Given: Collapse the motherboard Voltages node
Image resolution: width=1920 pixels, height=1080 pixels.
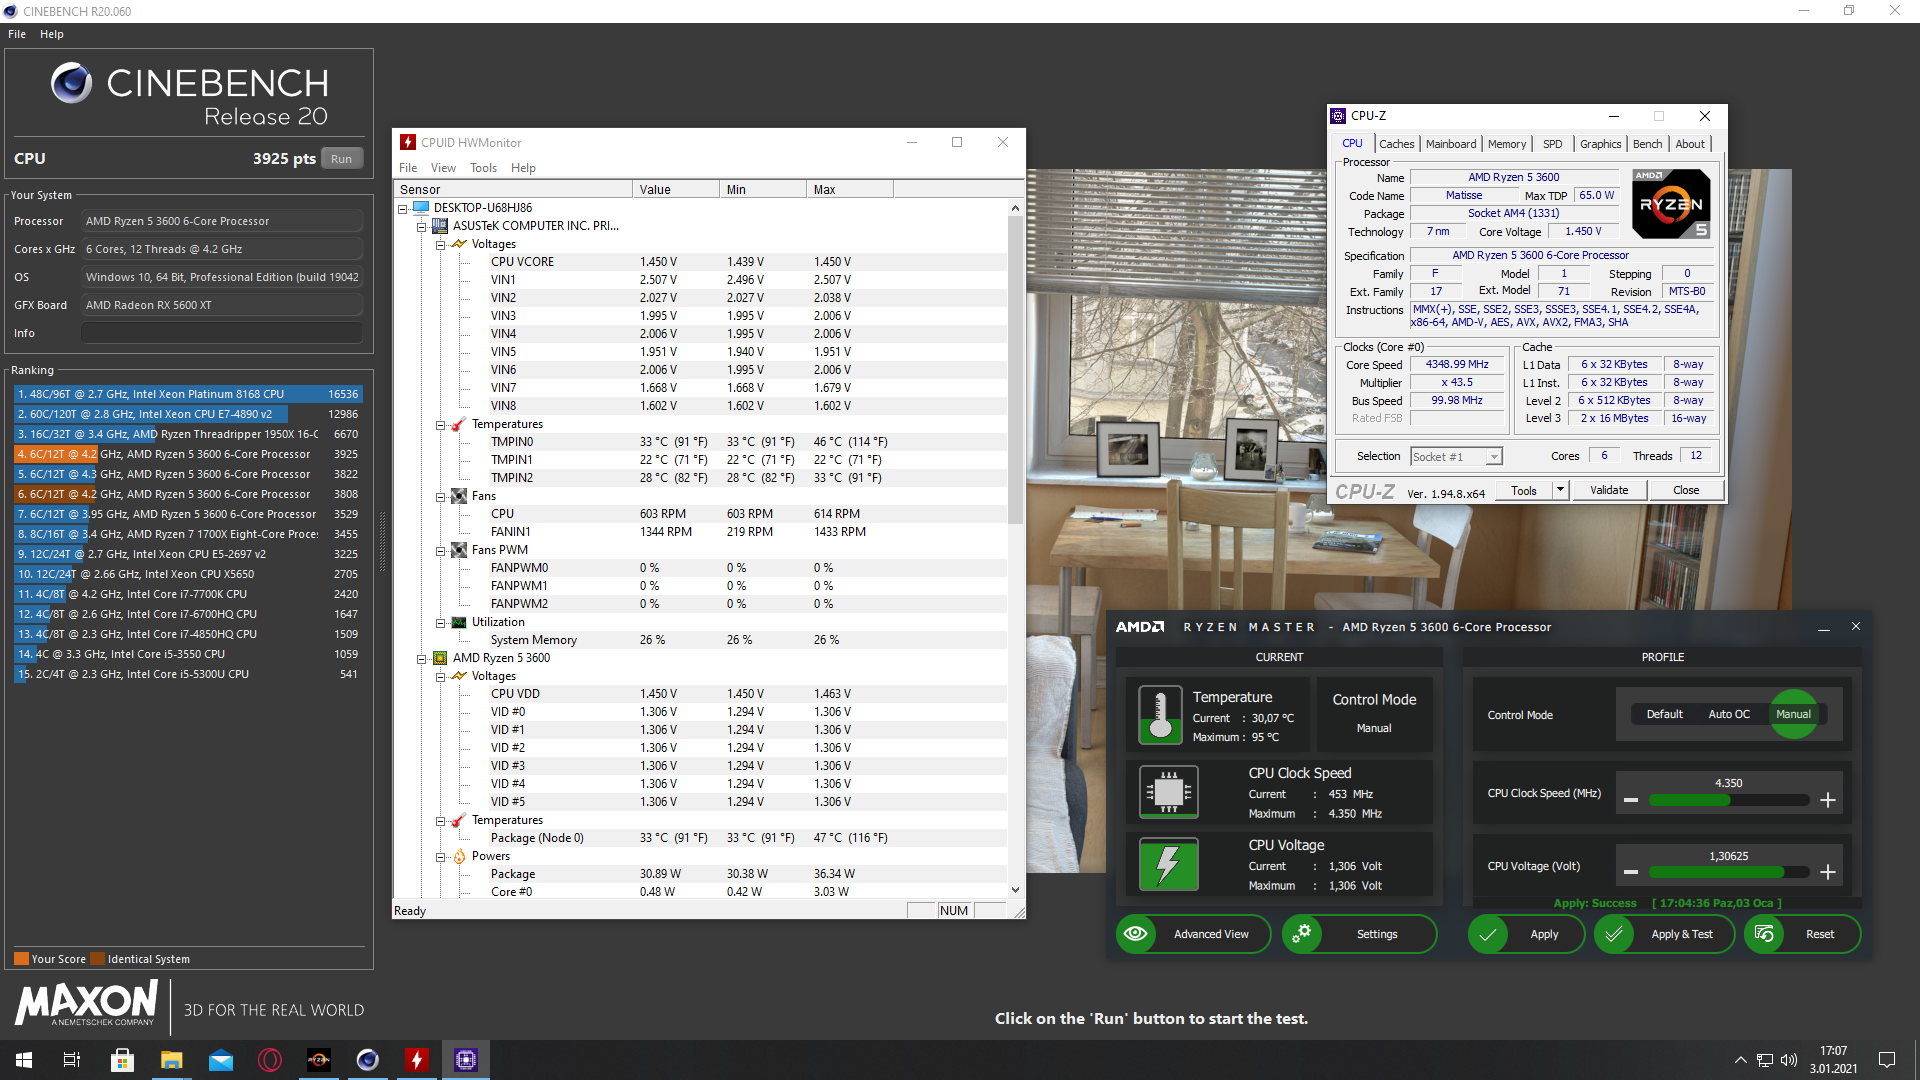Looking at the screenshot, I should 440,244.
